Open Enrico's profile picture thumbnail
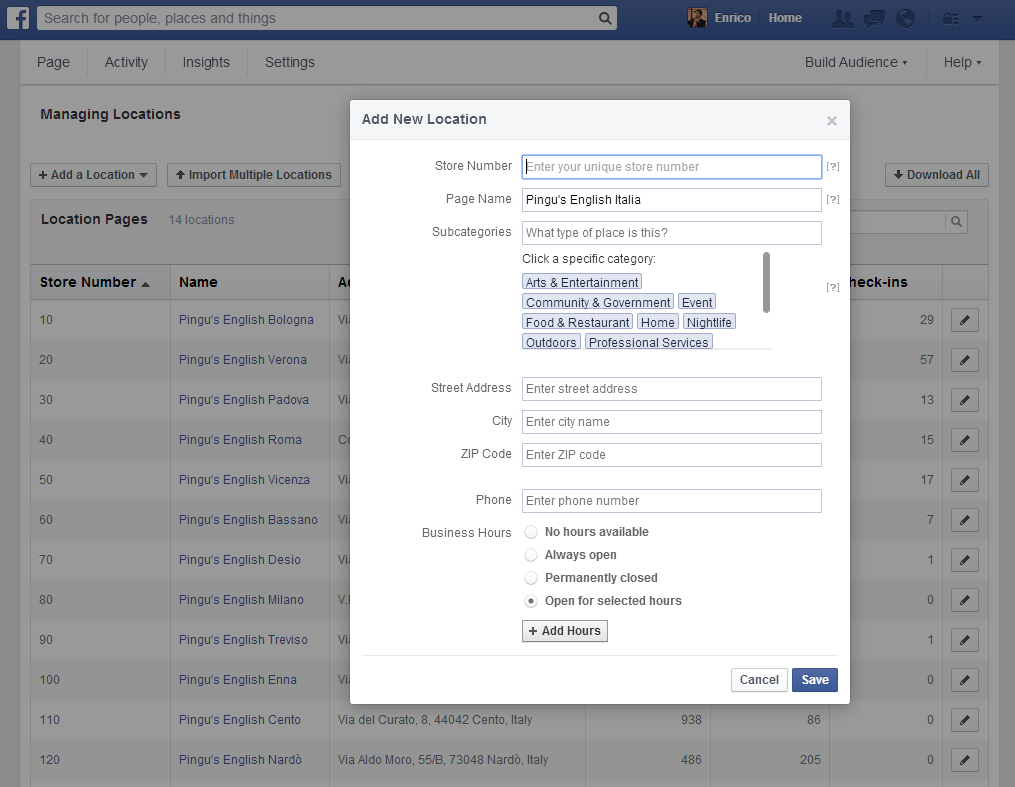This screenshot has width=1015, height=787. coord(697,17)
